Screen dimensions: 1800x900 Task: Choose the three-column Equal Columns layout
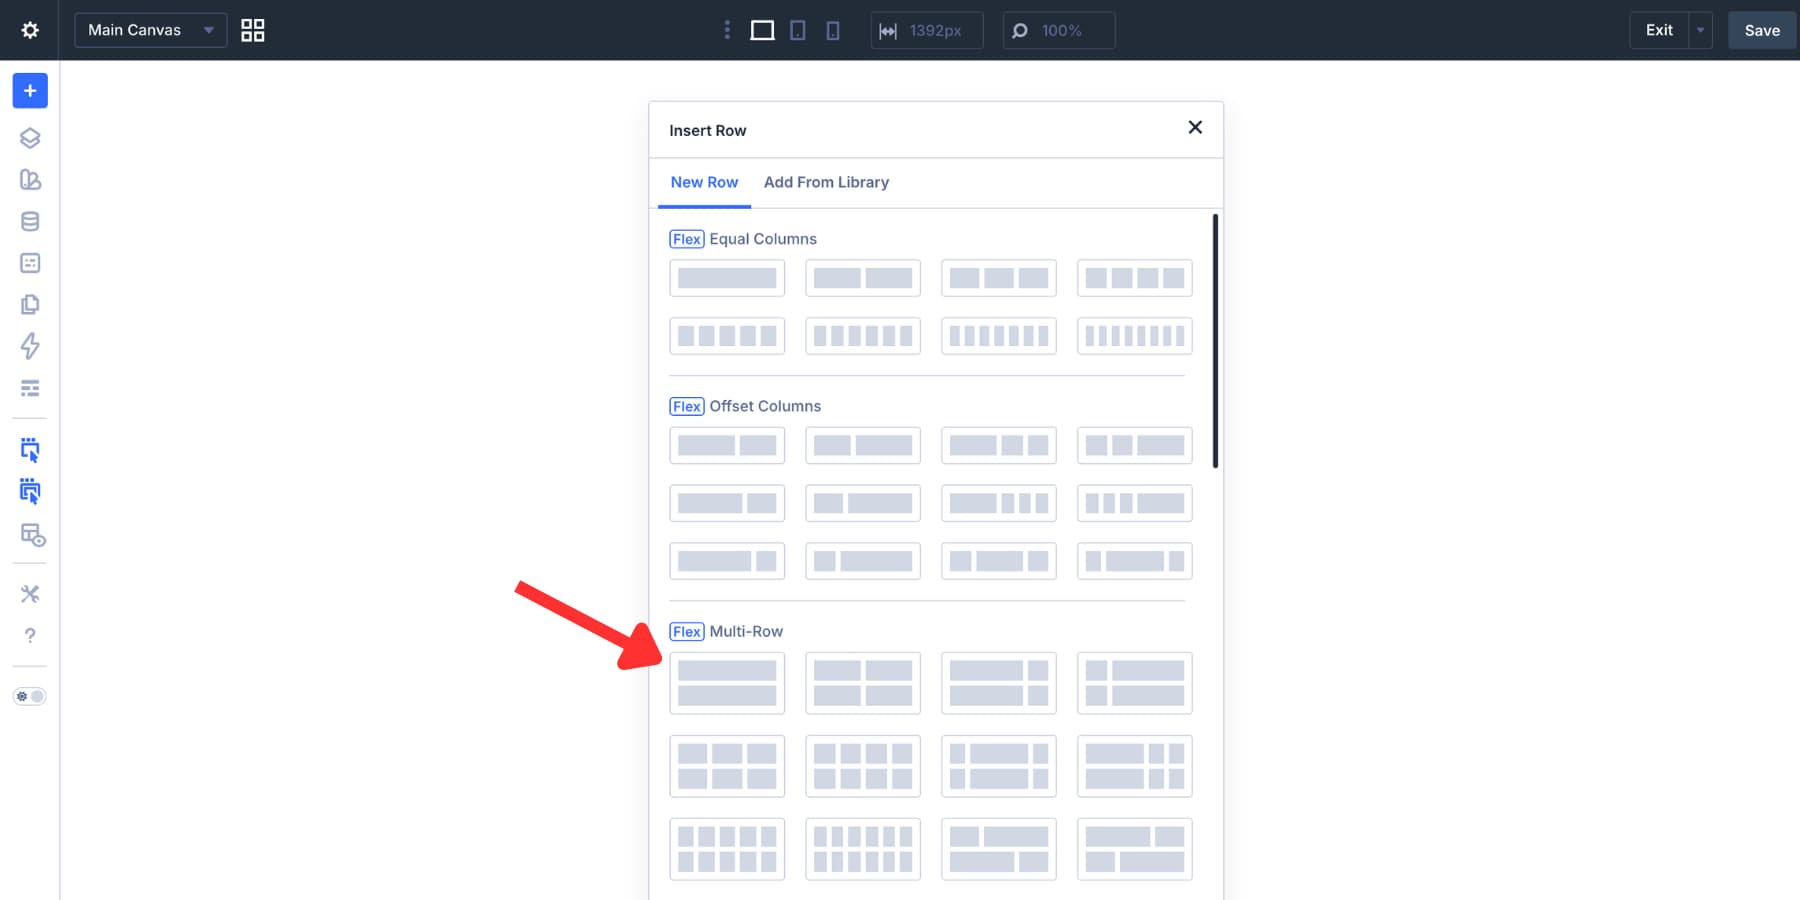(999, 278)
